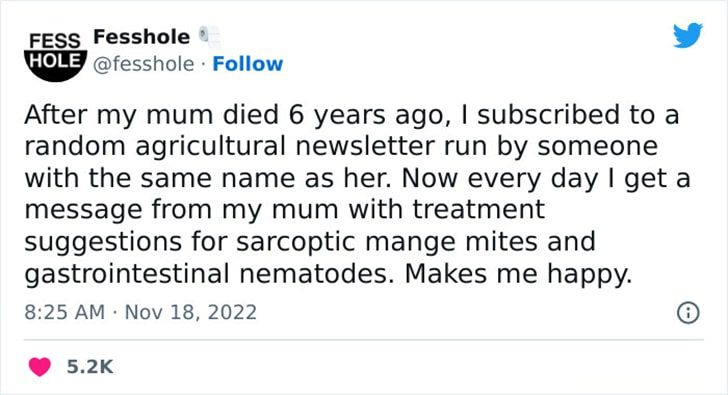The height and width of the screenshot is (395, 728).
Task: Like the tweet with the pink heart
Action: point(39,367)
